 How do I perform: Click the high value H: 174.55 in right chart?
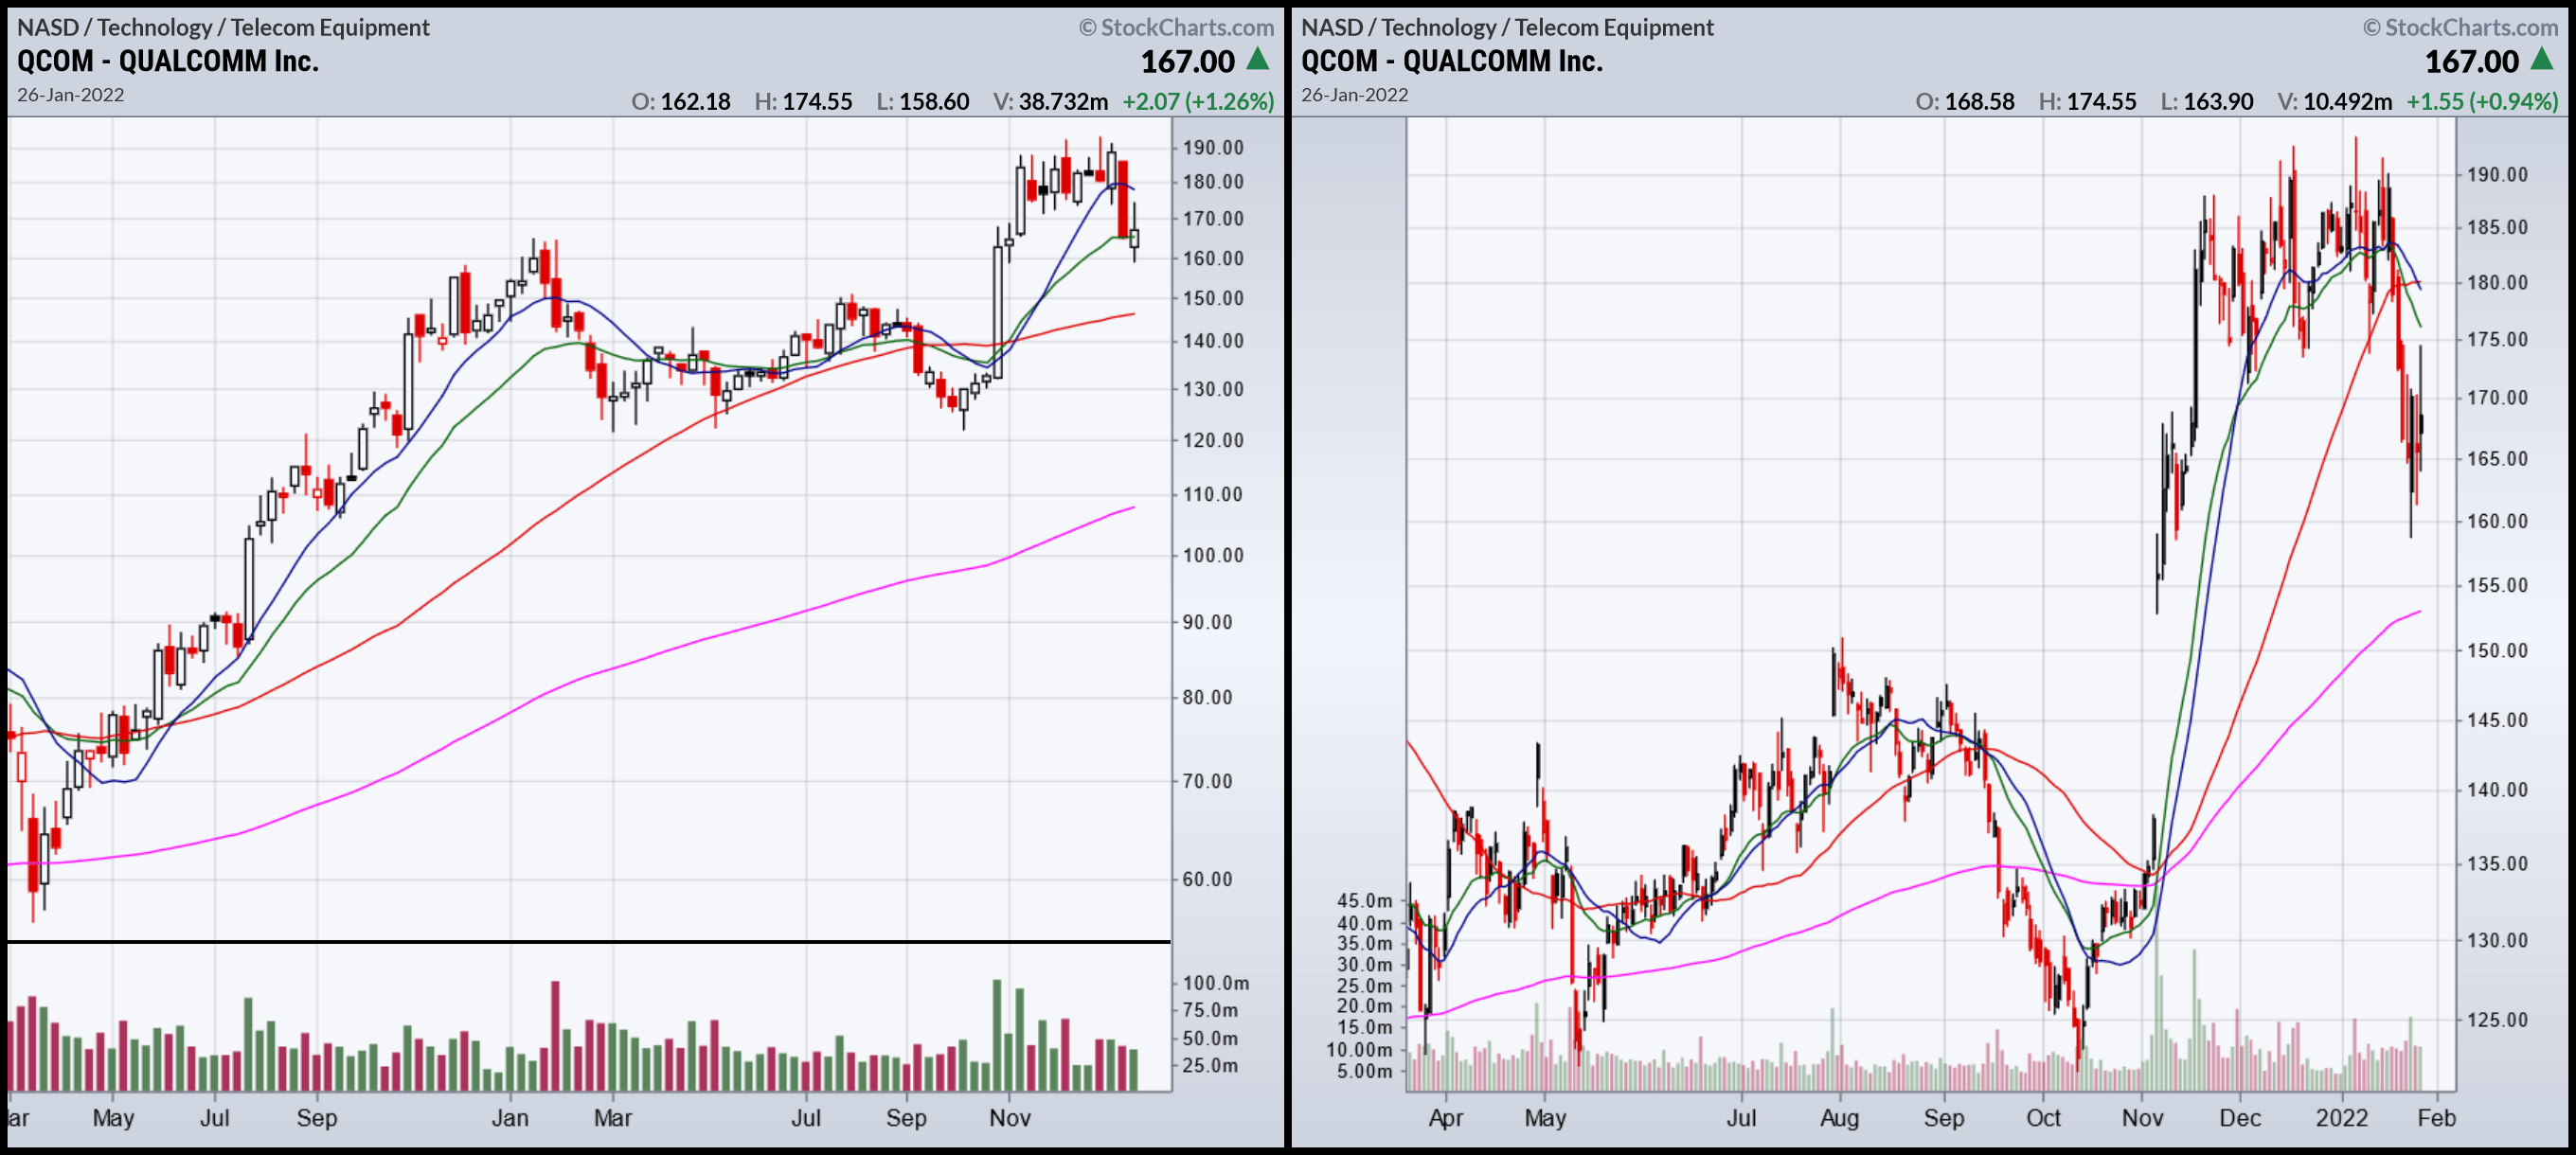pyautogui.click(x=2087, y=101)
